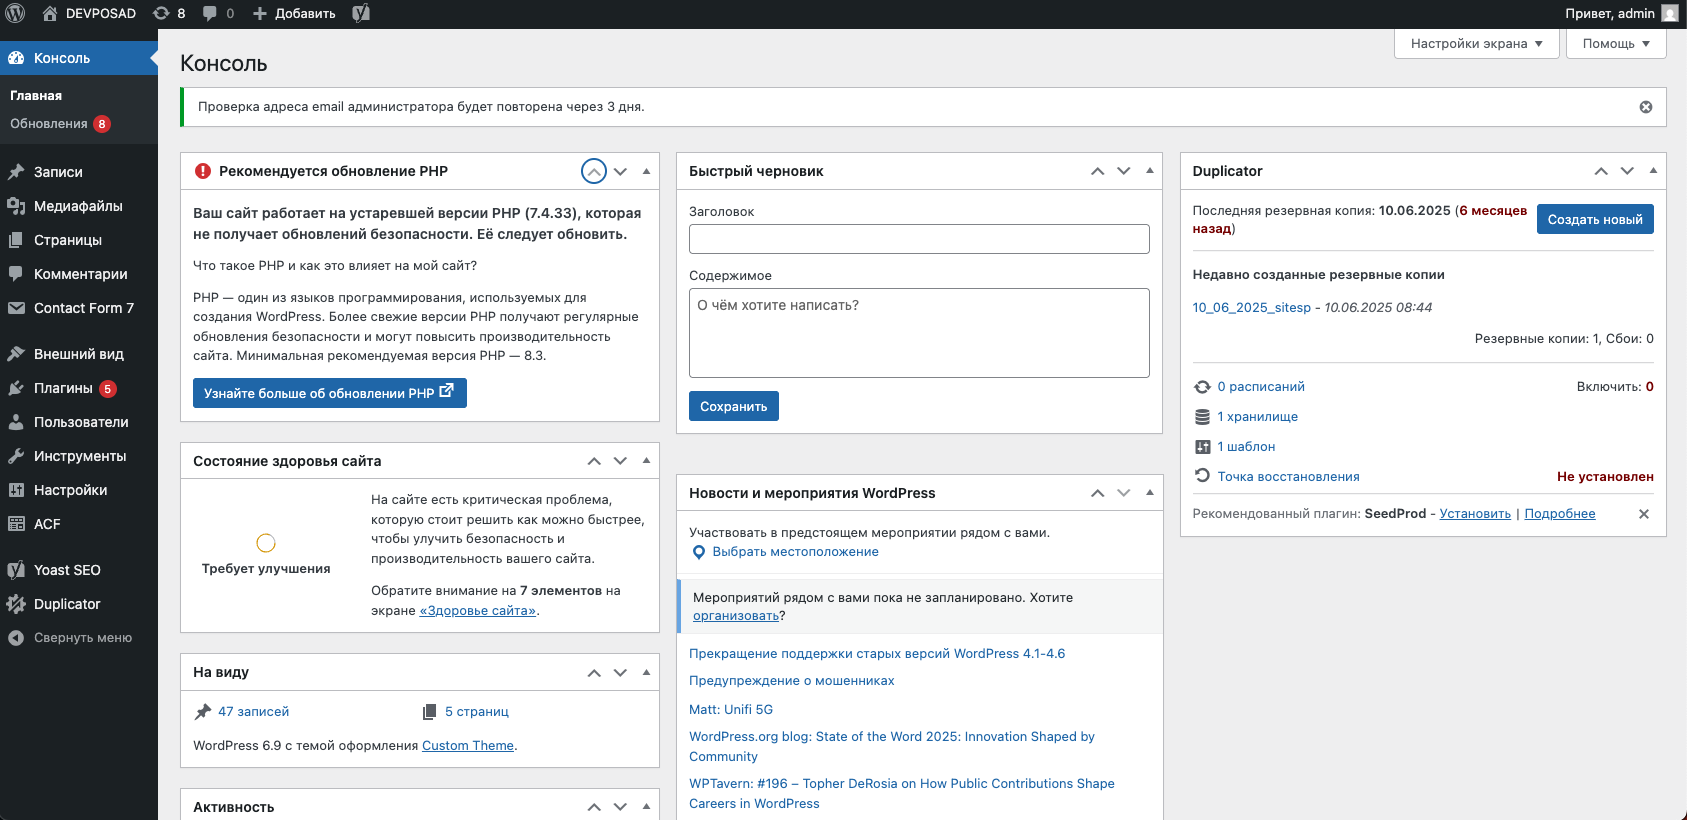Focus the Заголовок input field

click(919, 239)
